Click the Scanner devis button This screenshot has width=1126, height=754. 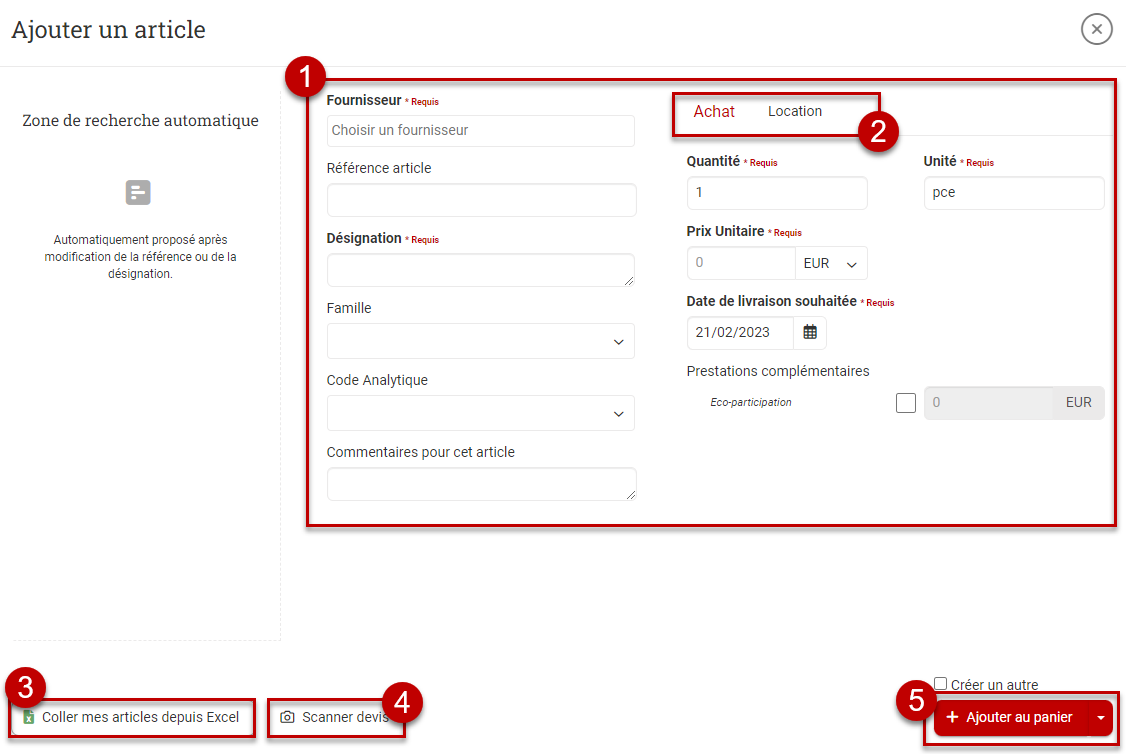[x=345, y=717]
